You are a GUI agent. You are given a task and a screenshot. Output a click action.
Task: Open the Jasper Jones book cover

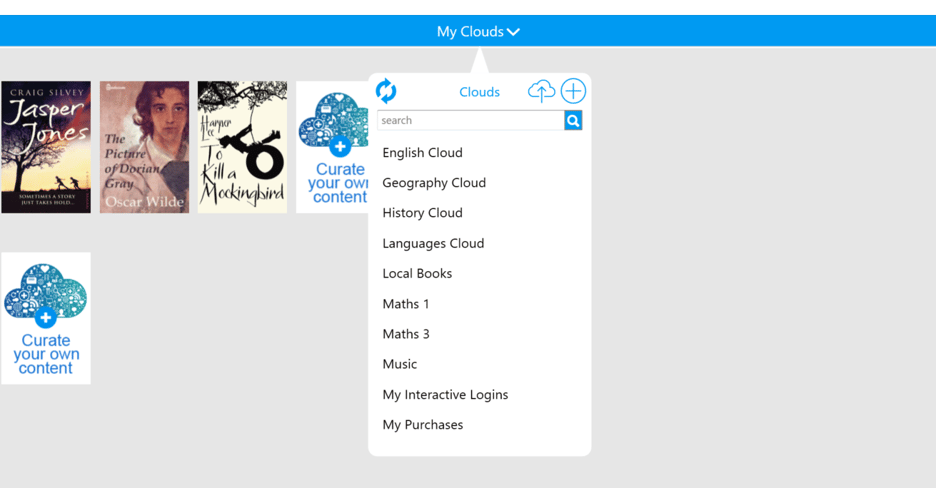pyautogui.click(x=46, y=147)
